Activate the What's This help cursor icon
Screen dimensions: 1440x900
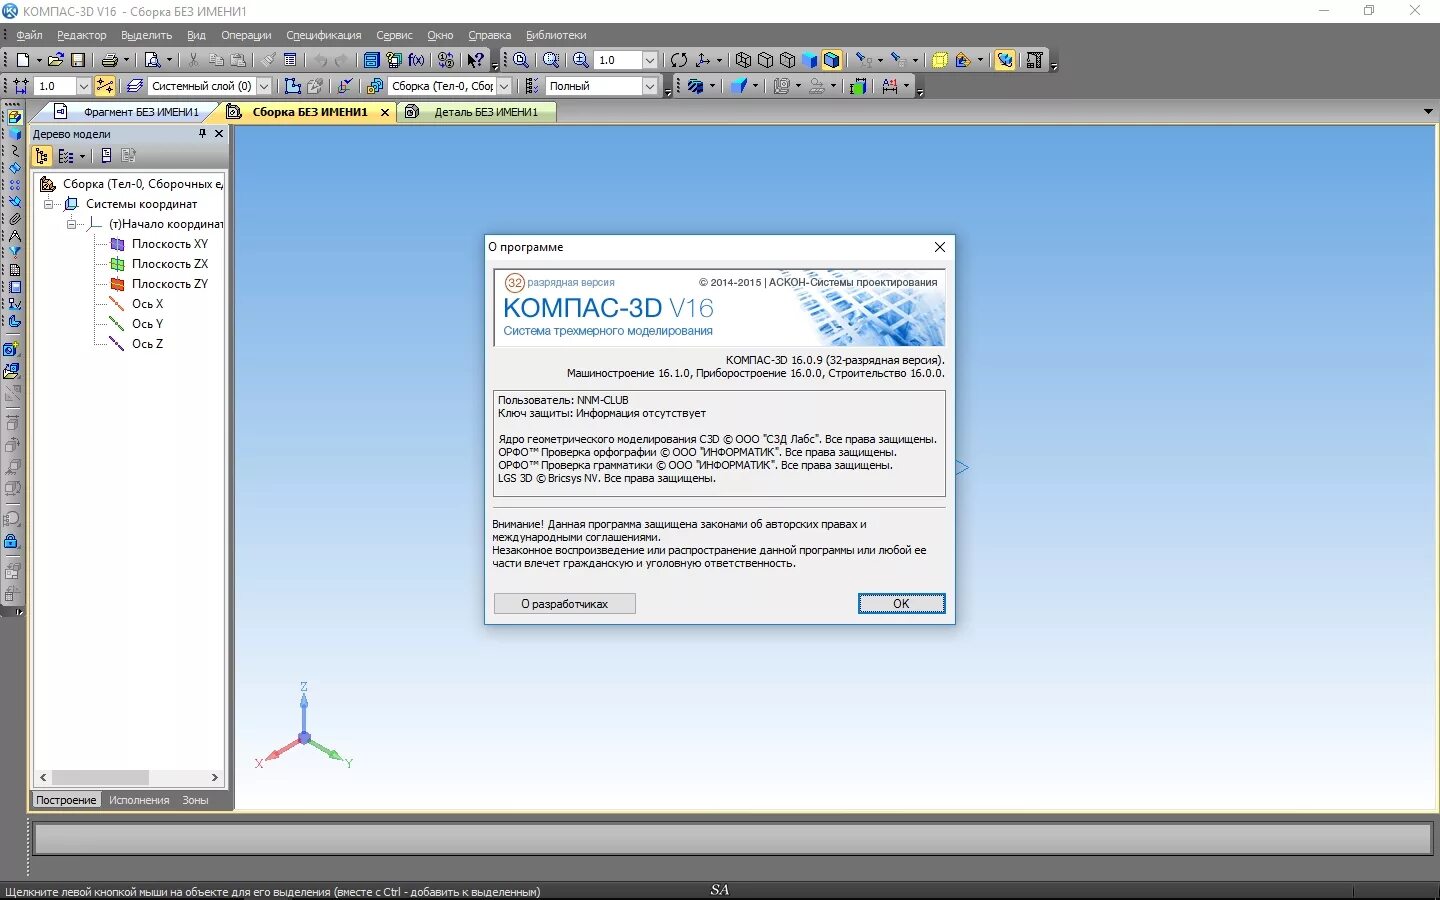(476, 60)
